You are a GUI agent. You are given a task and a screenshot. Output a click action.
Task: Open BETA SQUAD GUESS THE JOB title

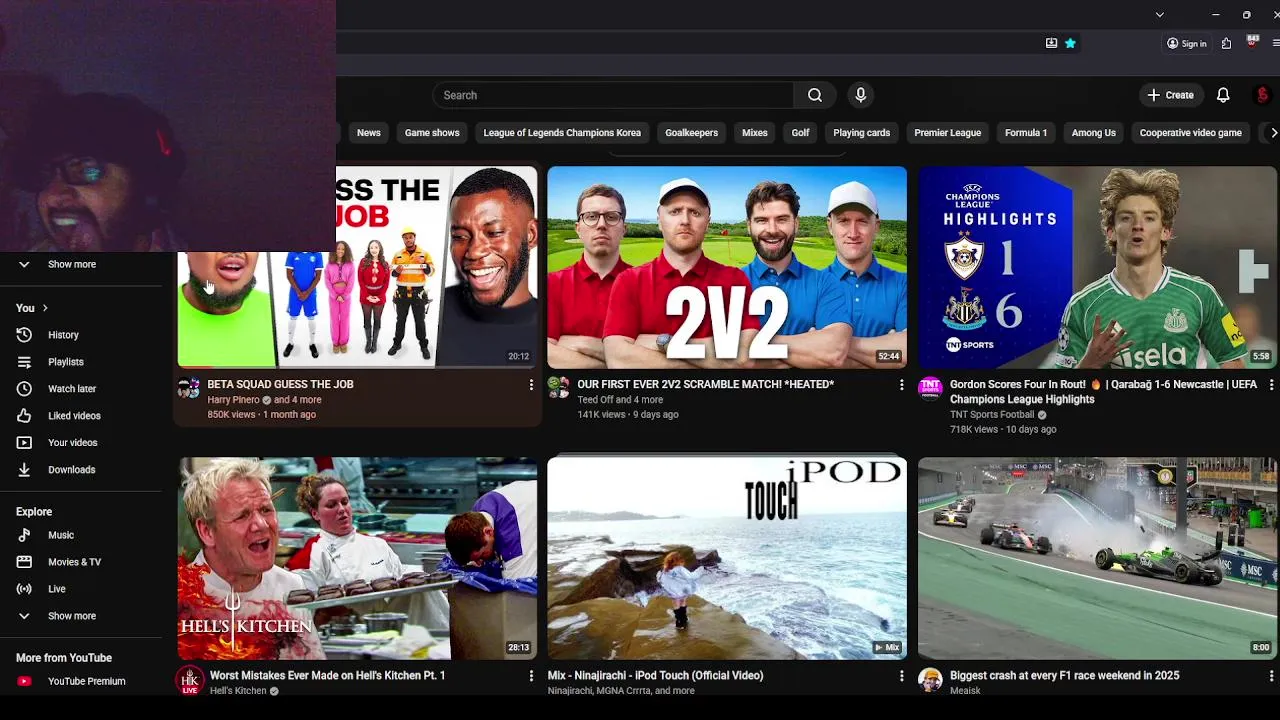[x=280, y=384]
